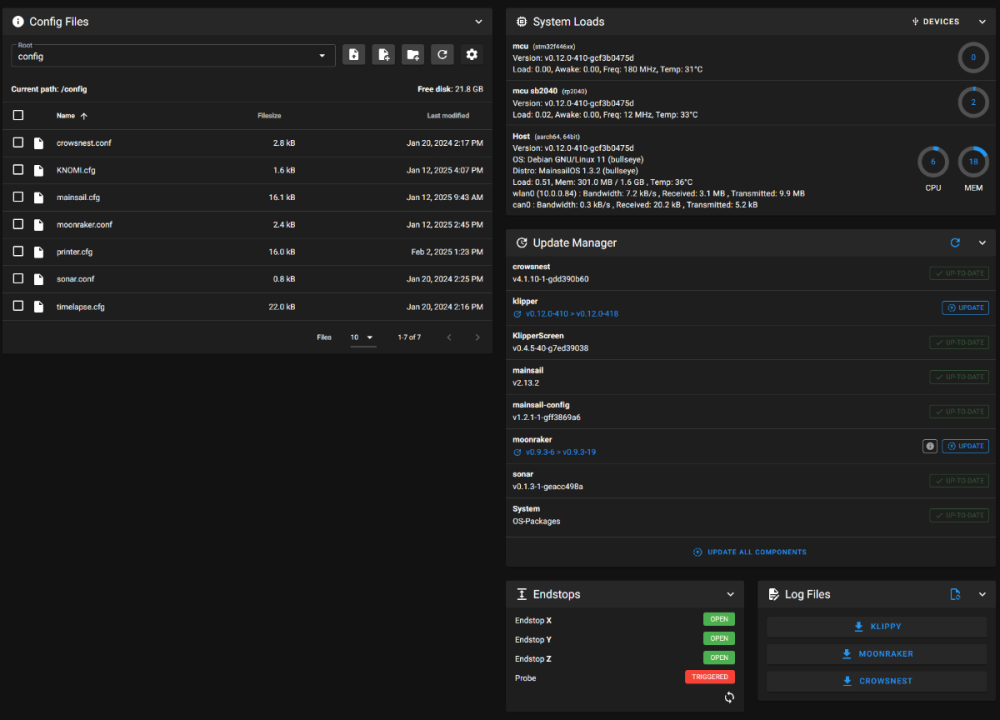Screen dimensions: 1000x720
Task: Check the printer.cfg checkbox
Action: tap(18, 251)
